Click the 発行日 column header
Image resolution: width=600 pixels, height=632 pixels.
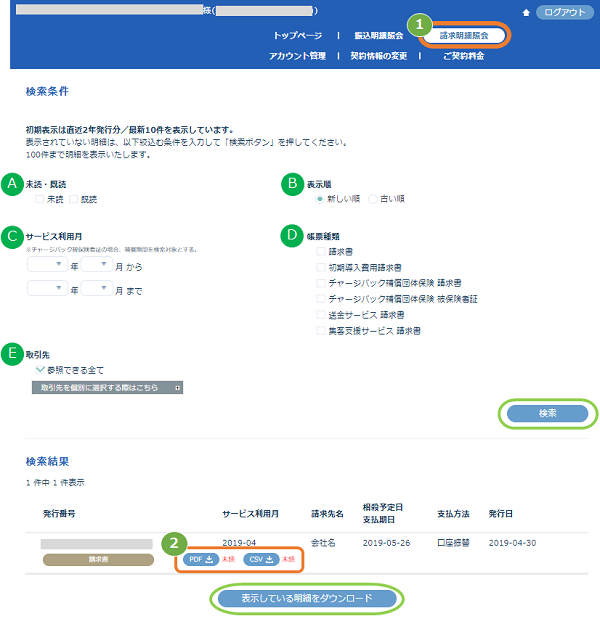point(500,514)
